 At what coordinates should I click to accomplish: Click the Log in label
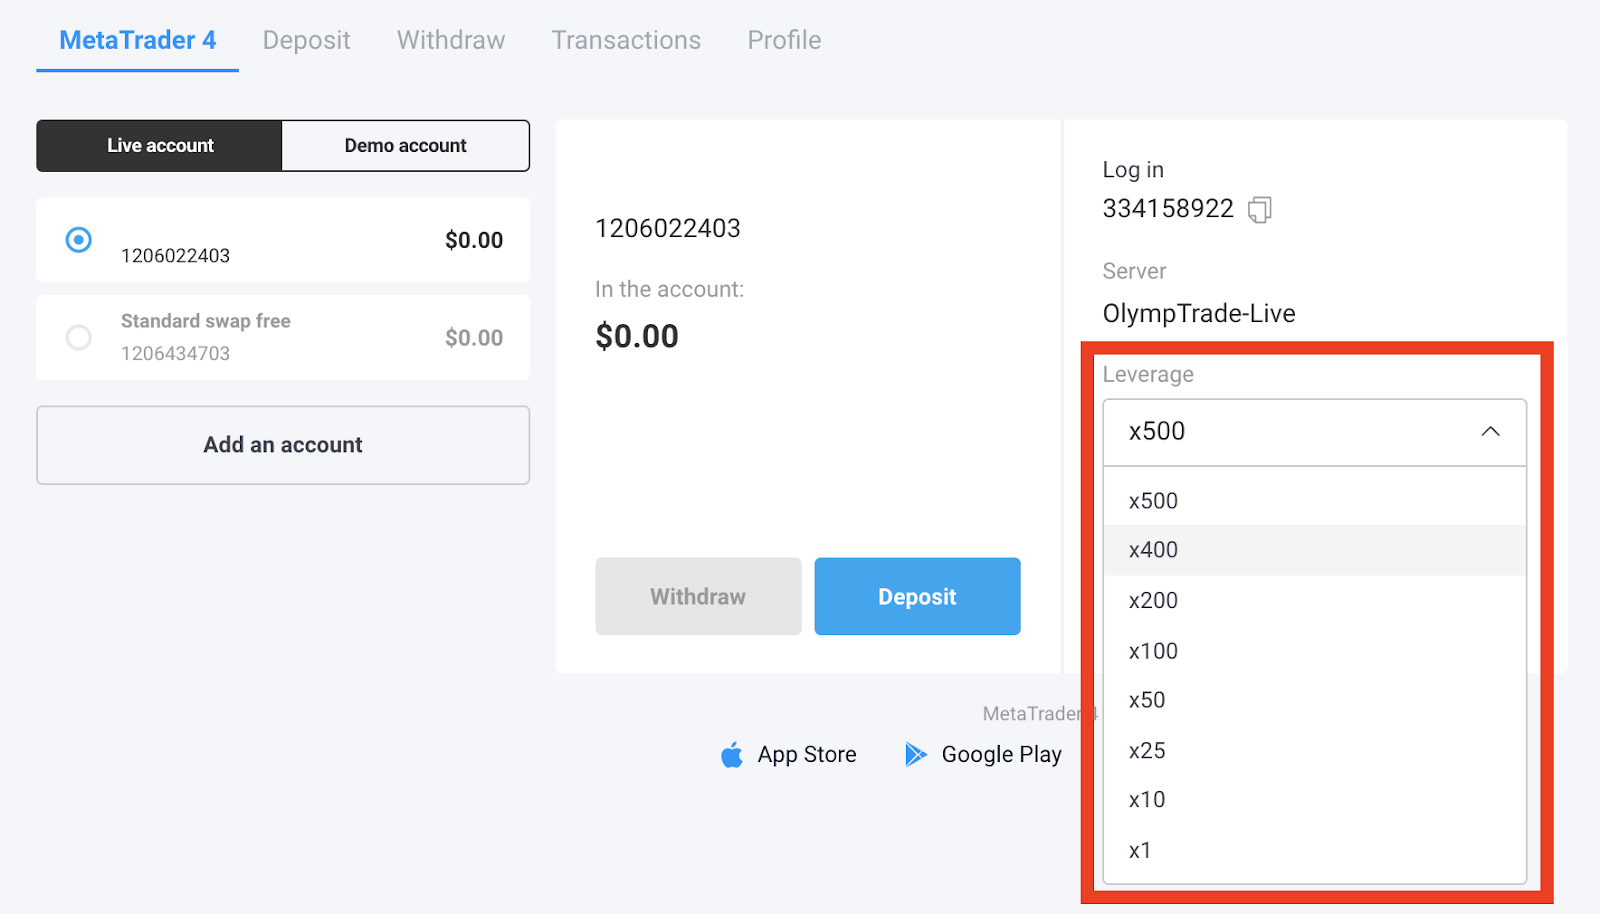pos(1133,170)
